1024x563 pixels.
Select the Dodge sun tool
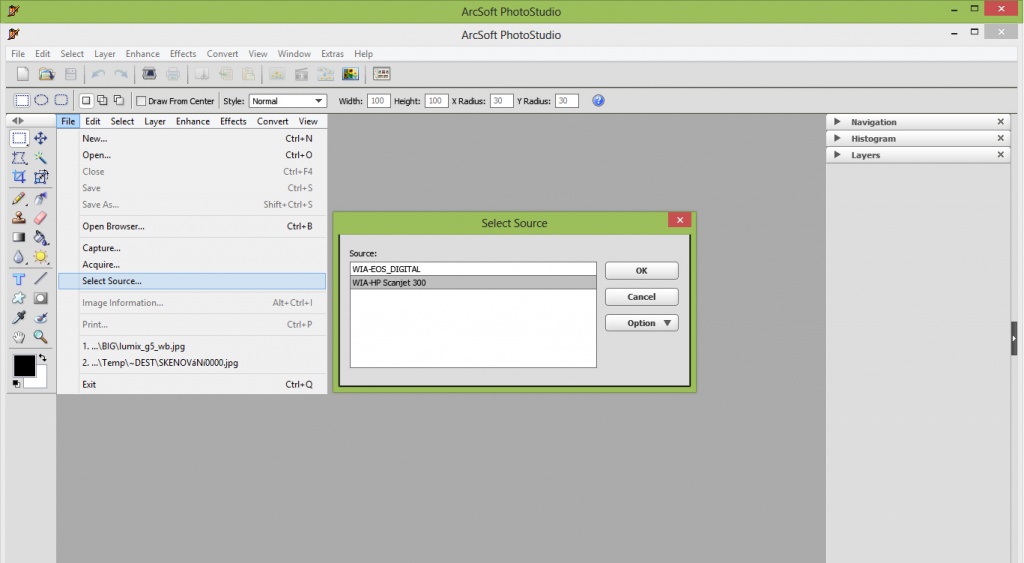[x=40, y=257]
